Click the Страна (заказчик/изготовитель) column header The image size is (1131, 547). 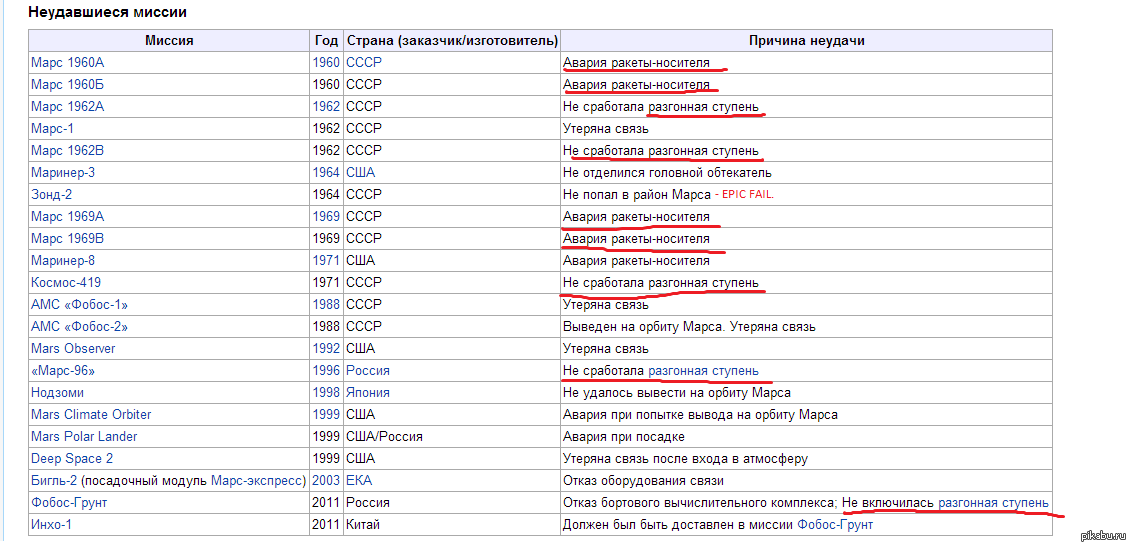pos(452,40)
